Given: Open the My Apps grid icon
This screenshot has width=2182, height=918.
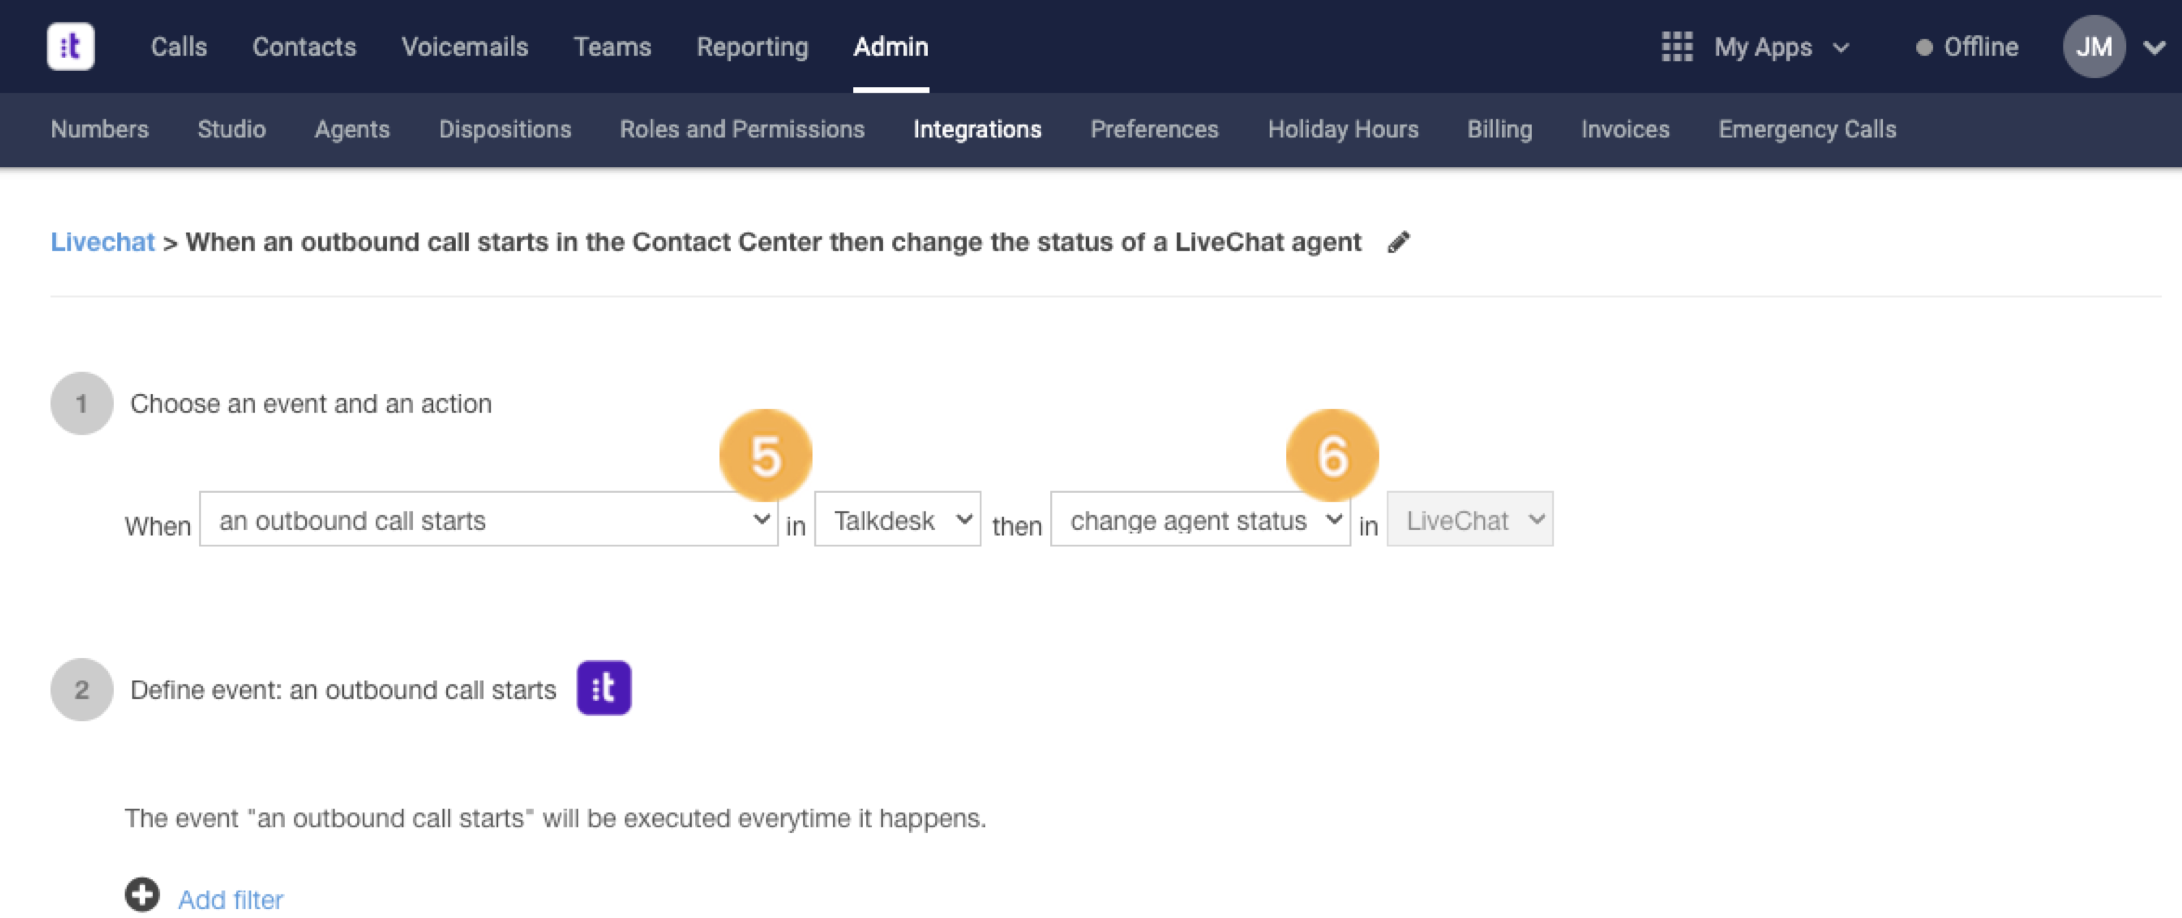Looking at the screenshot, I should coord(1677,46).
